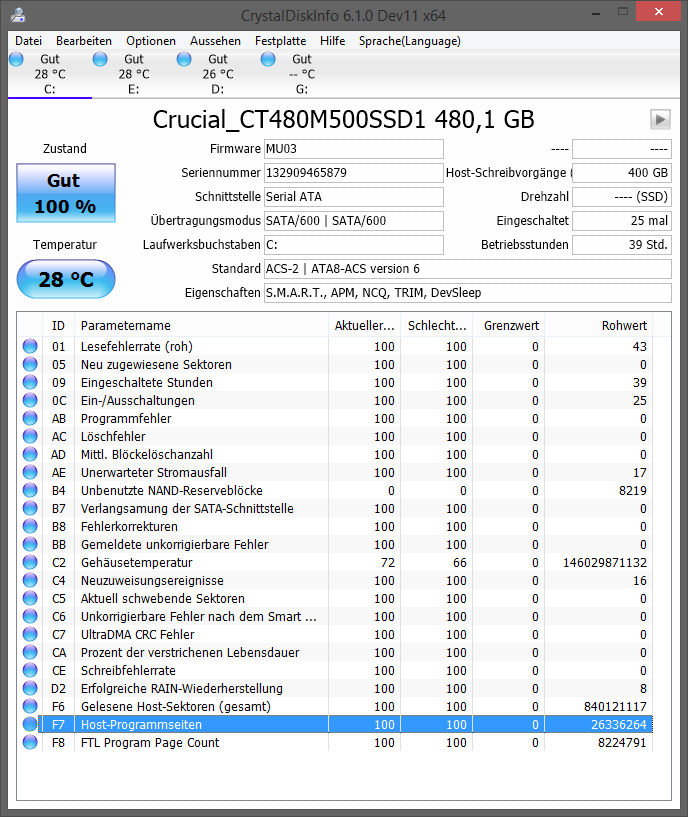The height and width of the screenshot is (817, 688).
Task: Click raw value 8224791
Action: (x=622, y=742)
